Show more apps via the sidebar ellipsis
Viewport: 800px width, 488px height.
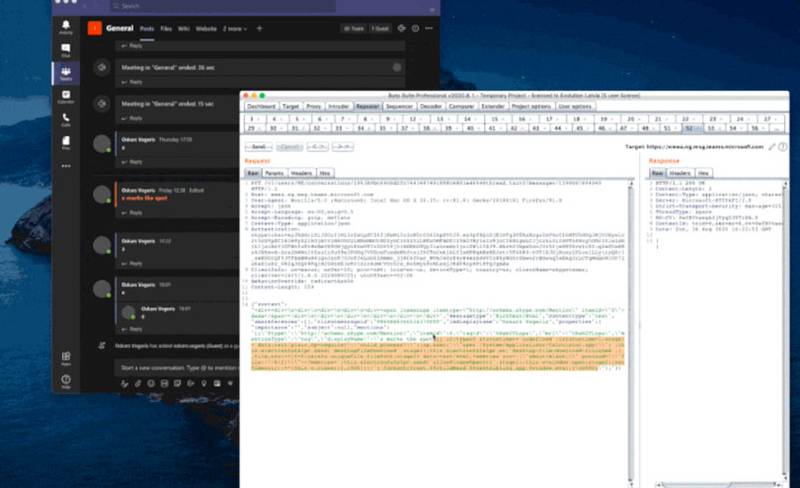(66, 166)
